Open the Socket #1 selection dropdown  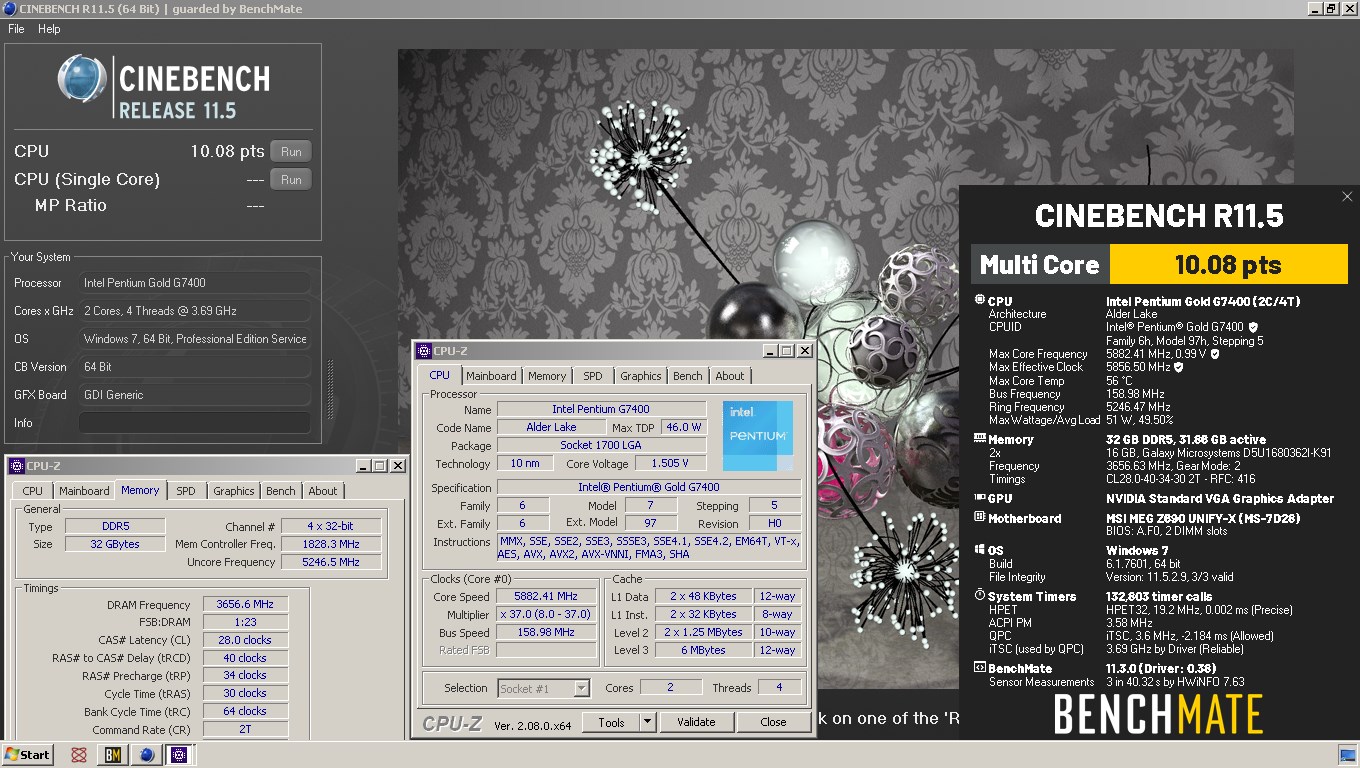click(x=544, y=688)
